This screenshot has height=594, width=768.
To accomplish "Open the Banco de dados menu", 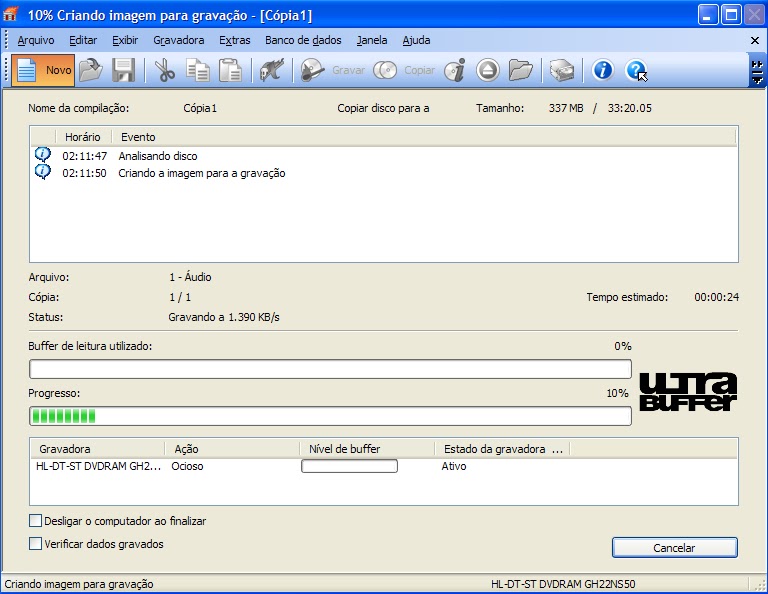I will [x=303, y=40].
